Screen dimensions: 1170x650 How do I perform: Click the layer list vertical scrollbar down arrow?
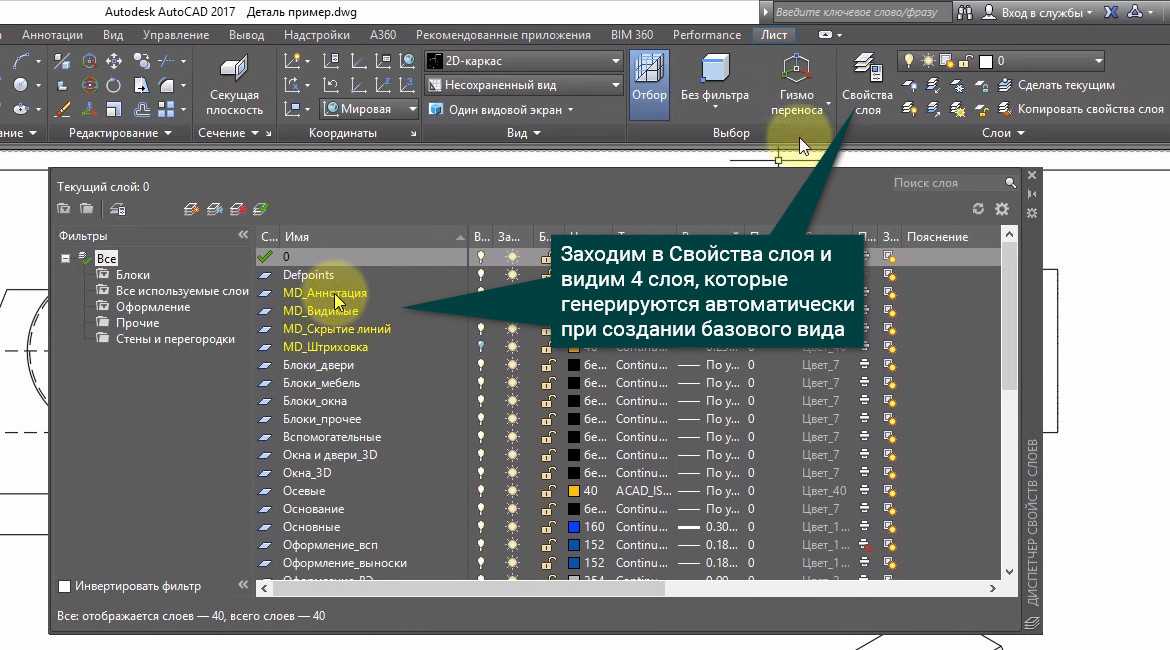pos(1010,572)
